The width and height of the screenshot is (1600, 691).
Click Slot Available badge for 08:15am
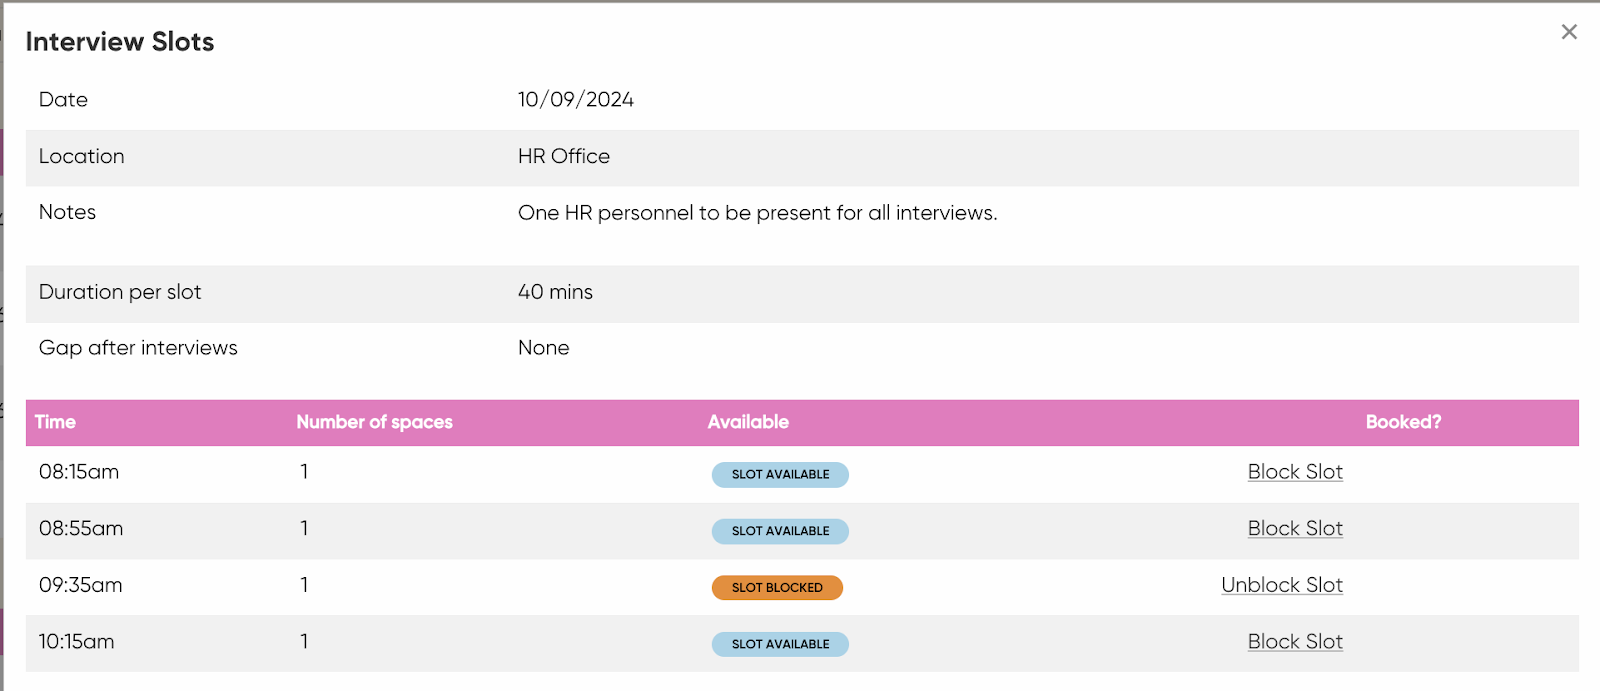coord(780,475)
